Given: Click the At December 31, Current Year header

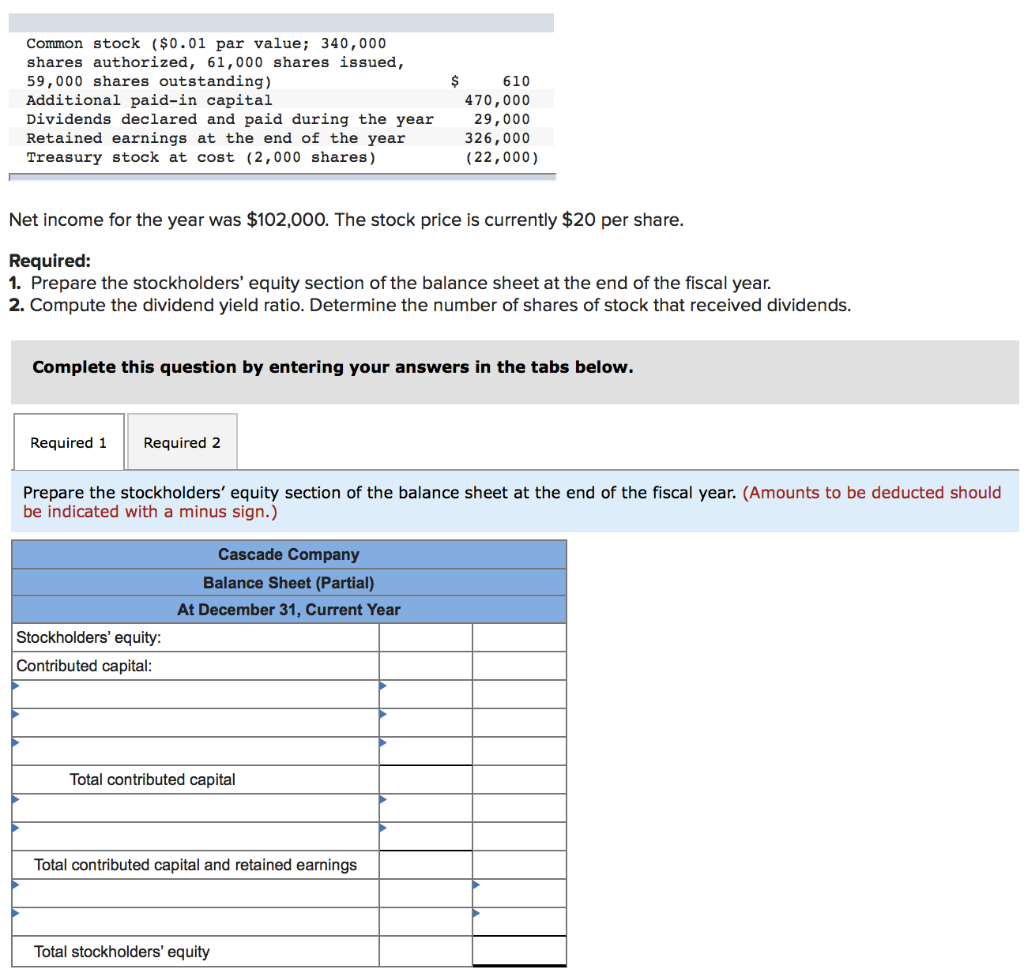Looking at the screenshot, I should point(288,609).
